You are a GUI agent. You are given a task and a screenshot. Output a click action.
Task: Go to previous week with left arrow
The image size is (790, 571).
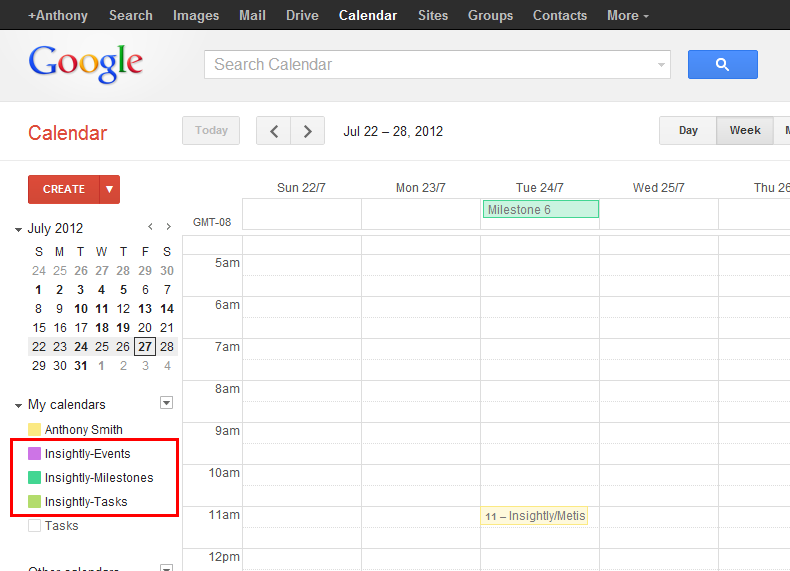[x=274, y=131]
